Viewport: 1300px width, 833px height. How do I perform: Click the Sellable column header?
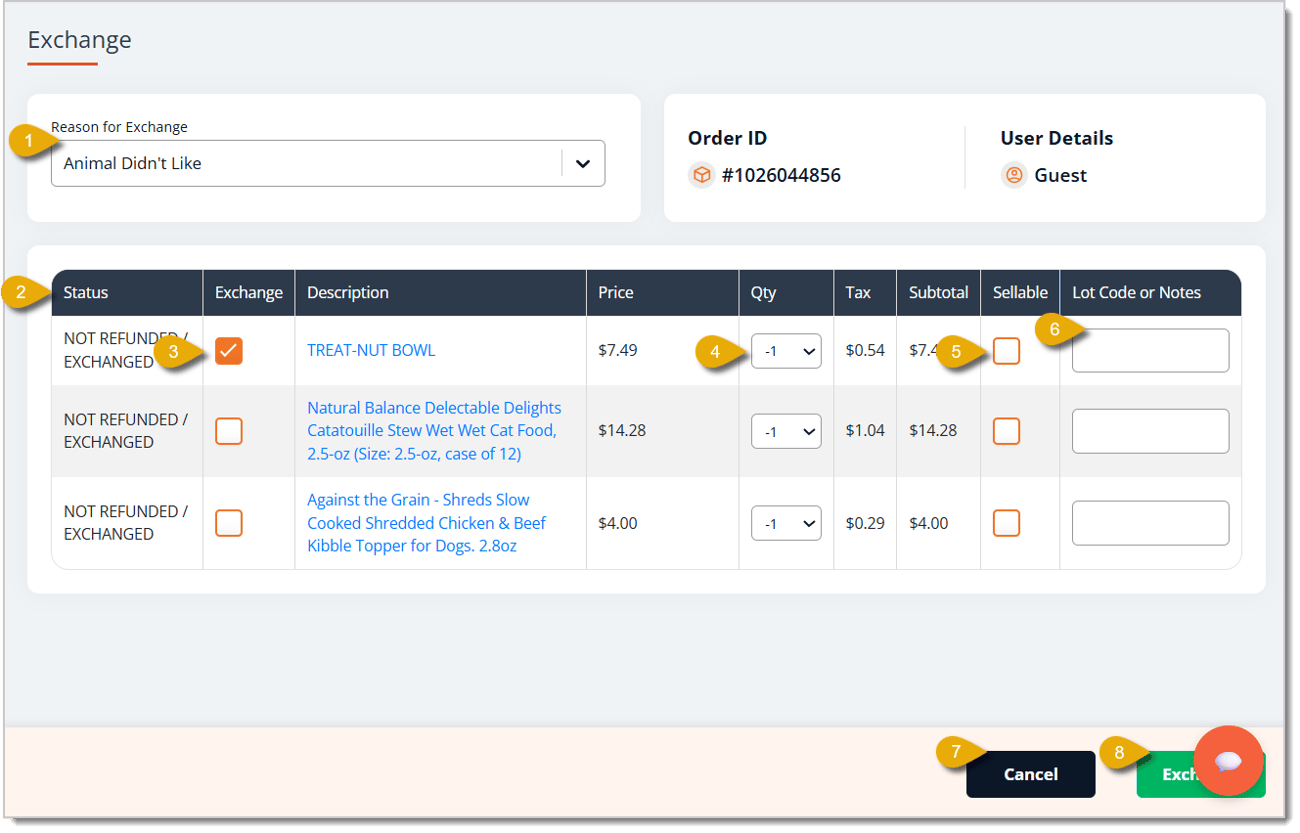[1020, 293]
